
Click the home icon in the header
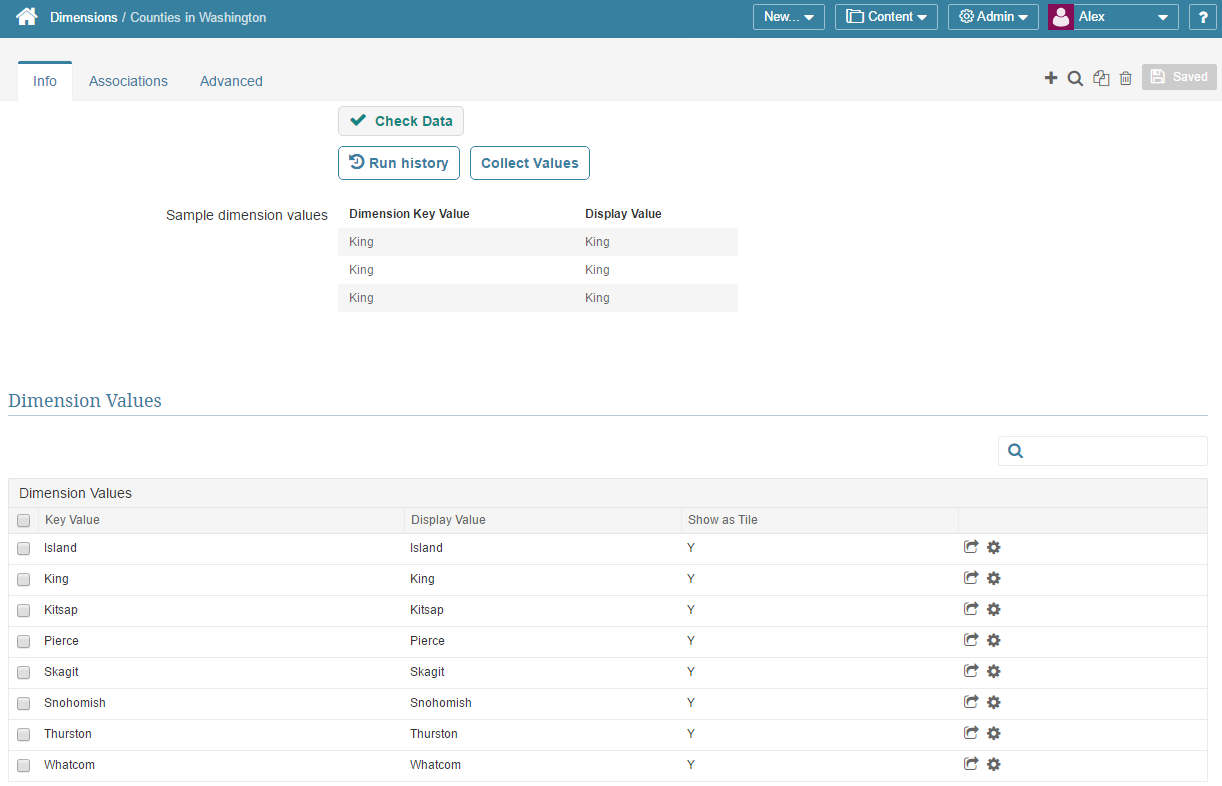click(x=26, y=16)
